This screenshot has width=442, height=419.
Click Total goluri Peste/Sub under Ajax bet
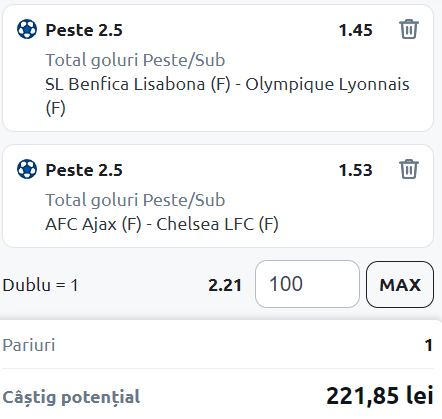pyautogui.click(x=135, y=200)
